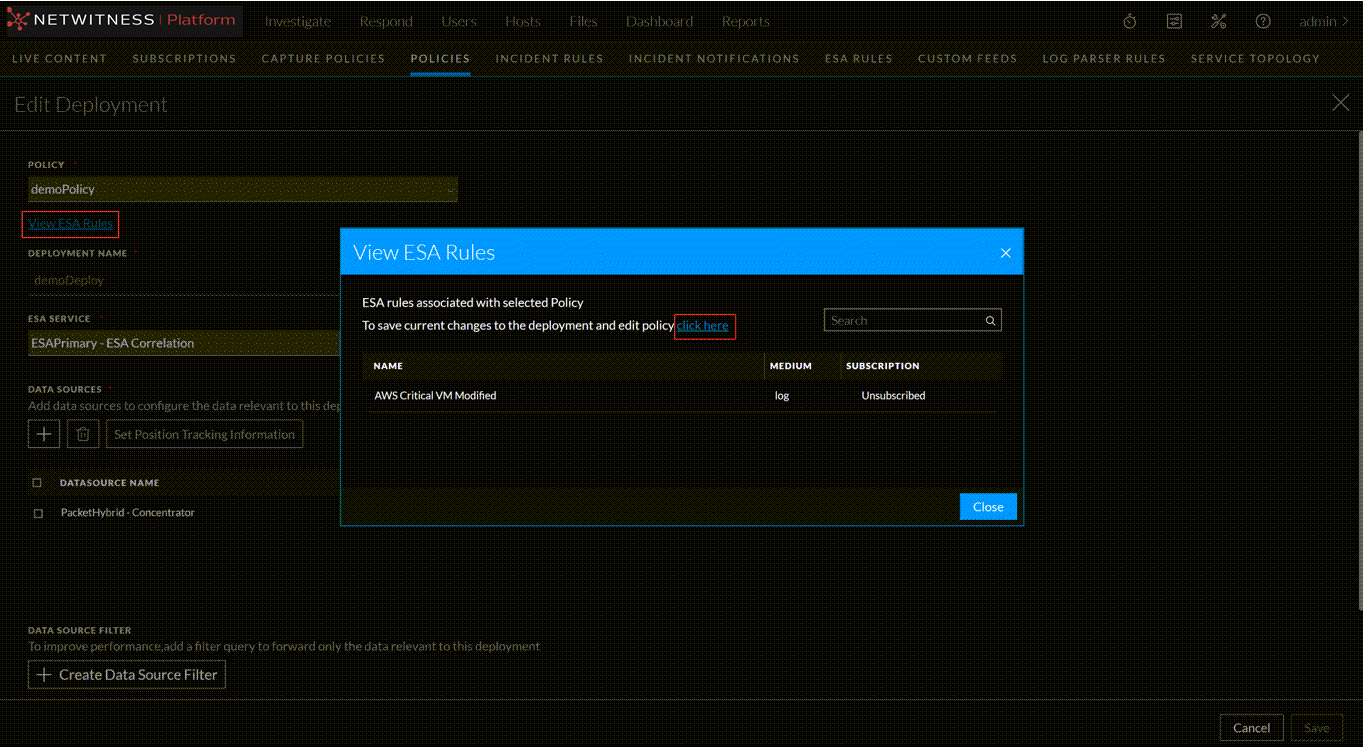The width and height of the screenshot is (1363, 747).
Task: Click the timer icon in top bar
Action: point(1129,21)
